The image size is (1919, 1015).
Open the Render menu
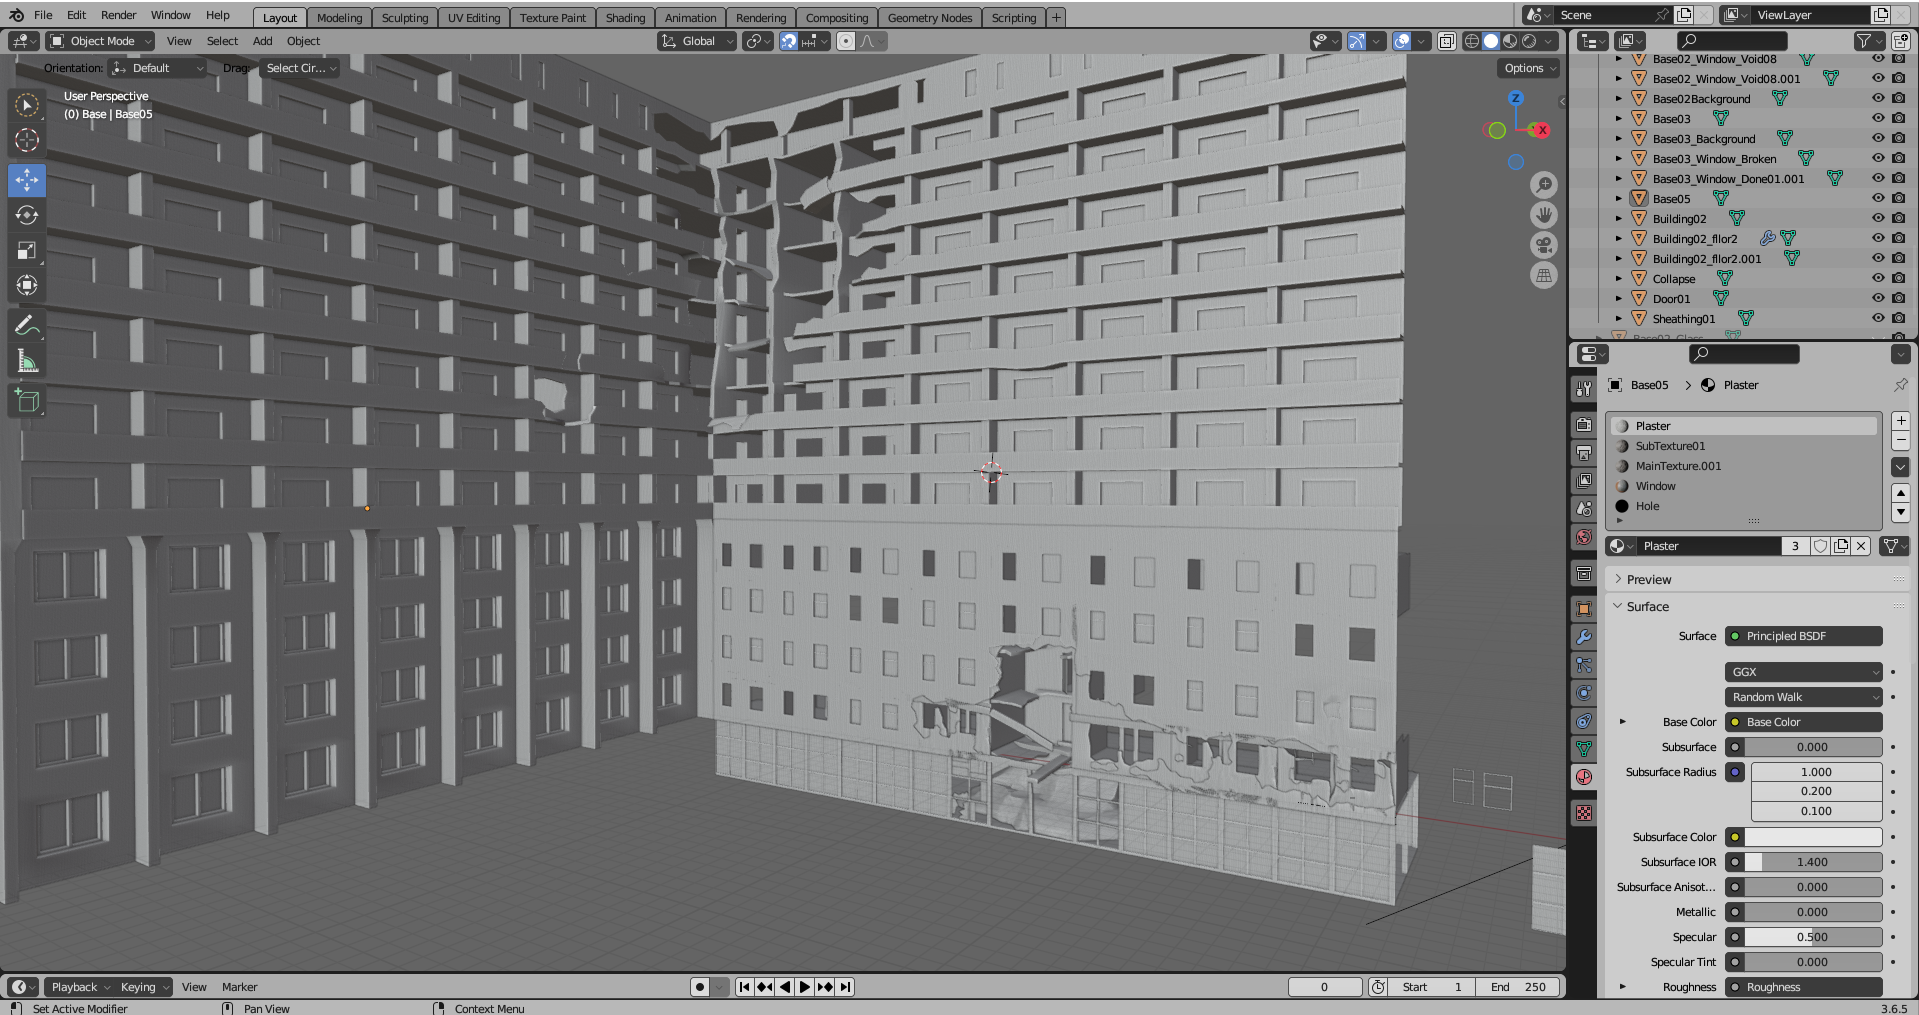pyautogui.click(x=118, y=15)
